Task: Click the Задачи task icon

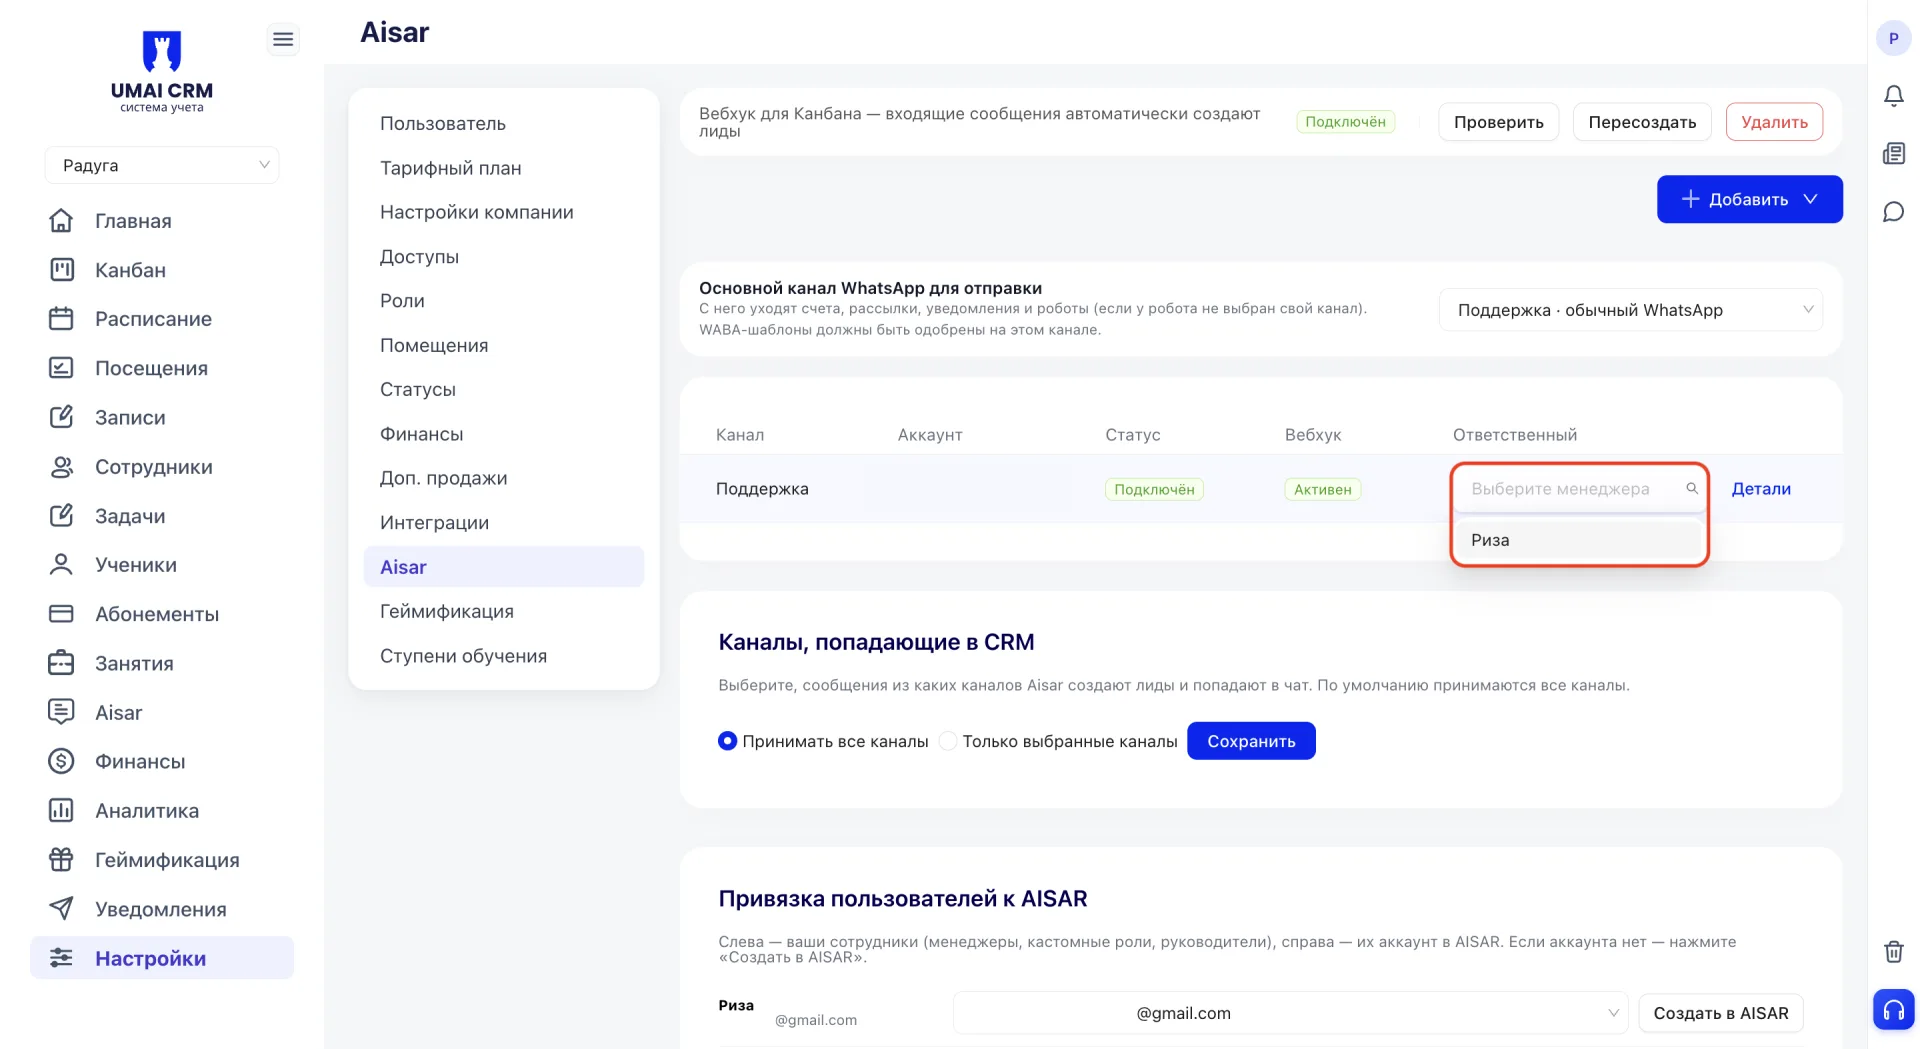Action: pos(61,515)
